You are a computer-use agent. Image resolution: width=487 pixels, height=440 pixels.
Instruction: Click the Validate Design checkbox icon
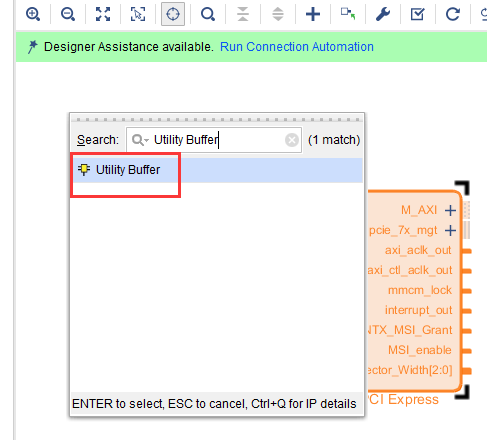point(418,14)
